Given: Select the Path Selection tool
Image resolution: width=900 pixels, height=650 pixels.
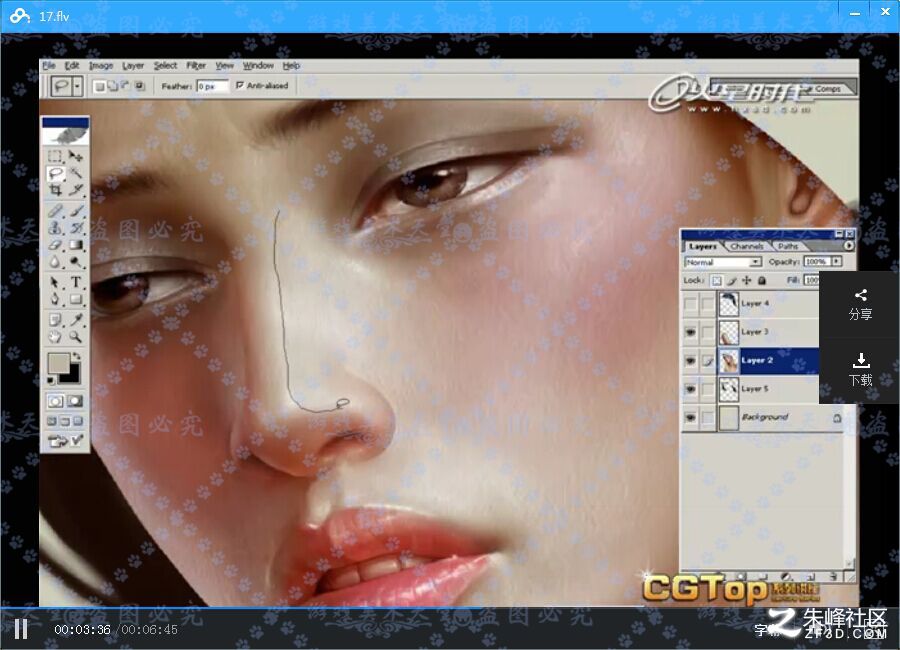Looking at the screenshot, I should coord(55,283).
